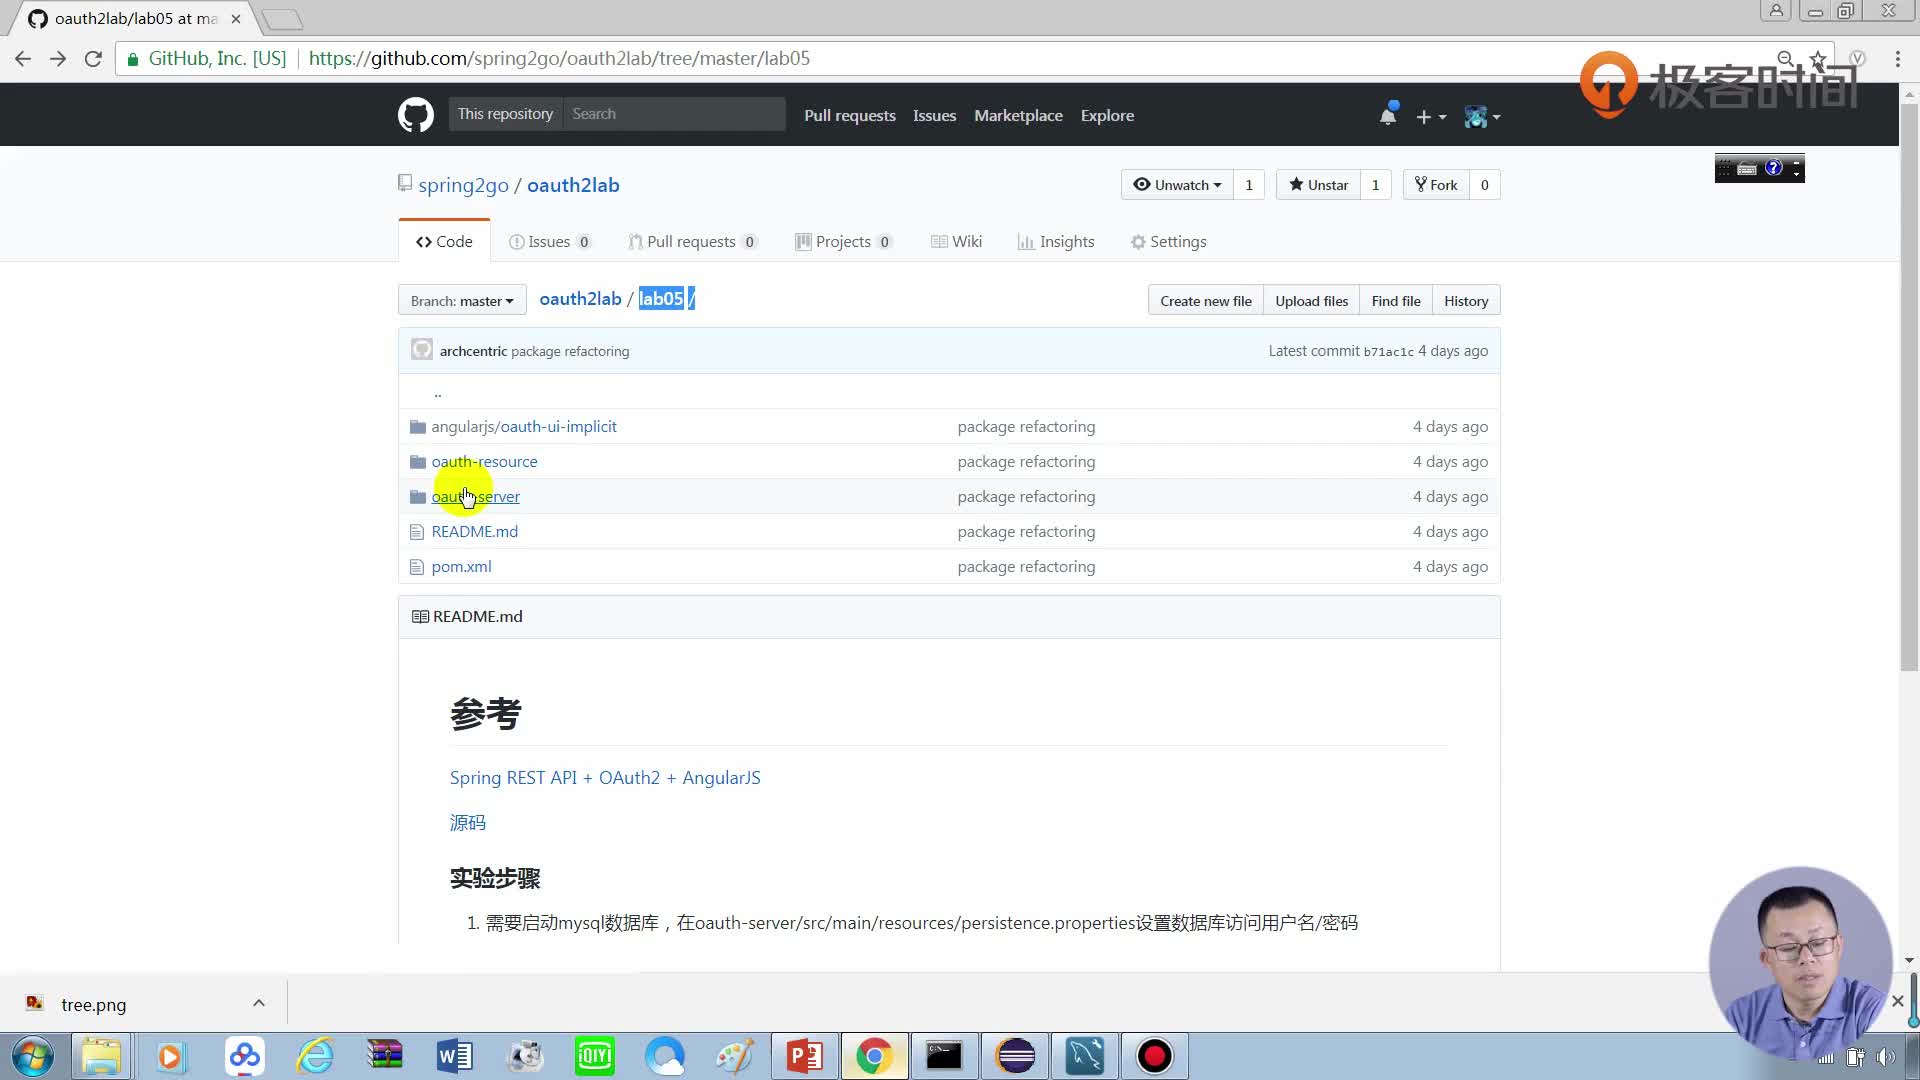Screen dimensions: 1920x1080
Task: Start the screen recorder taskbar app
Action: click(x=1155, y=1056)
